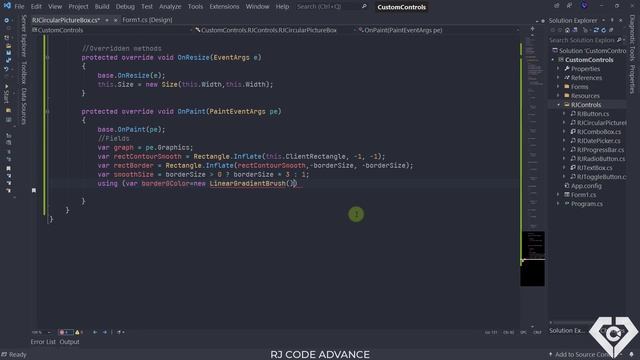Image resolution: width=640 pixels, height=360 pixels.
Task: Open Solution Explorer window options dropdown
Action: 604,20
